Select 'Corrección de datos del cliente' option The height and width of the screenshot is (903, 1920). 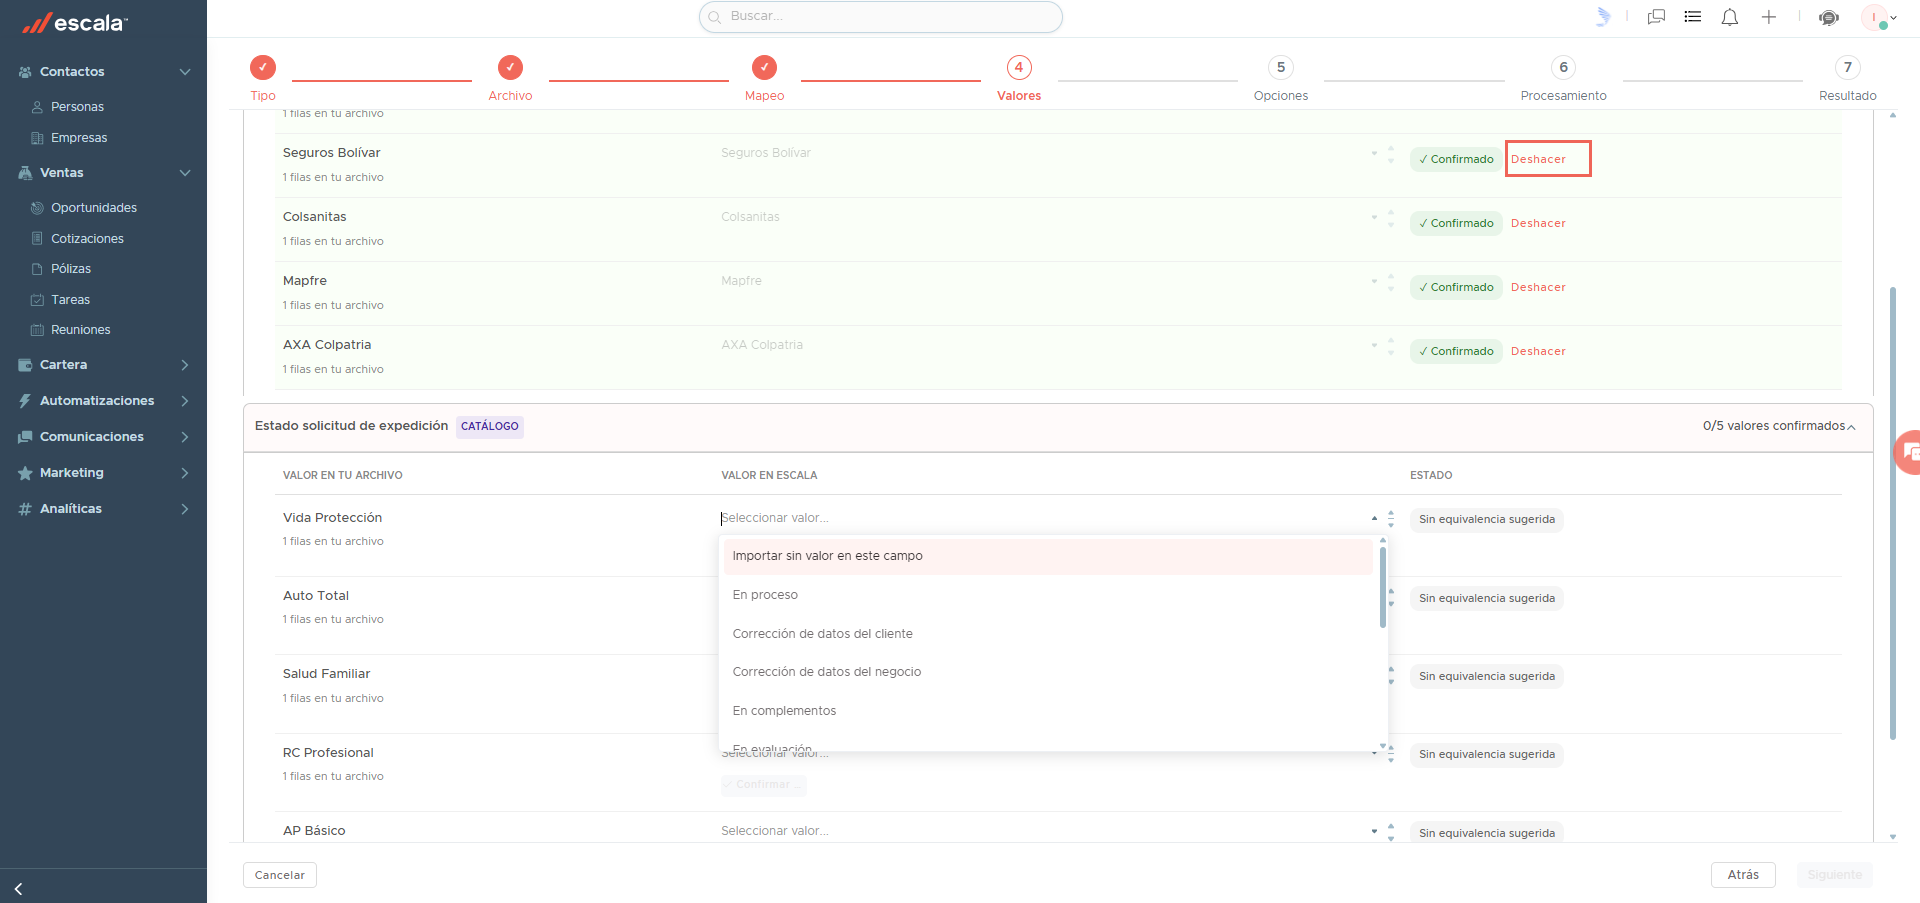[x=1048, y=634]
